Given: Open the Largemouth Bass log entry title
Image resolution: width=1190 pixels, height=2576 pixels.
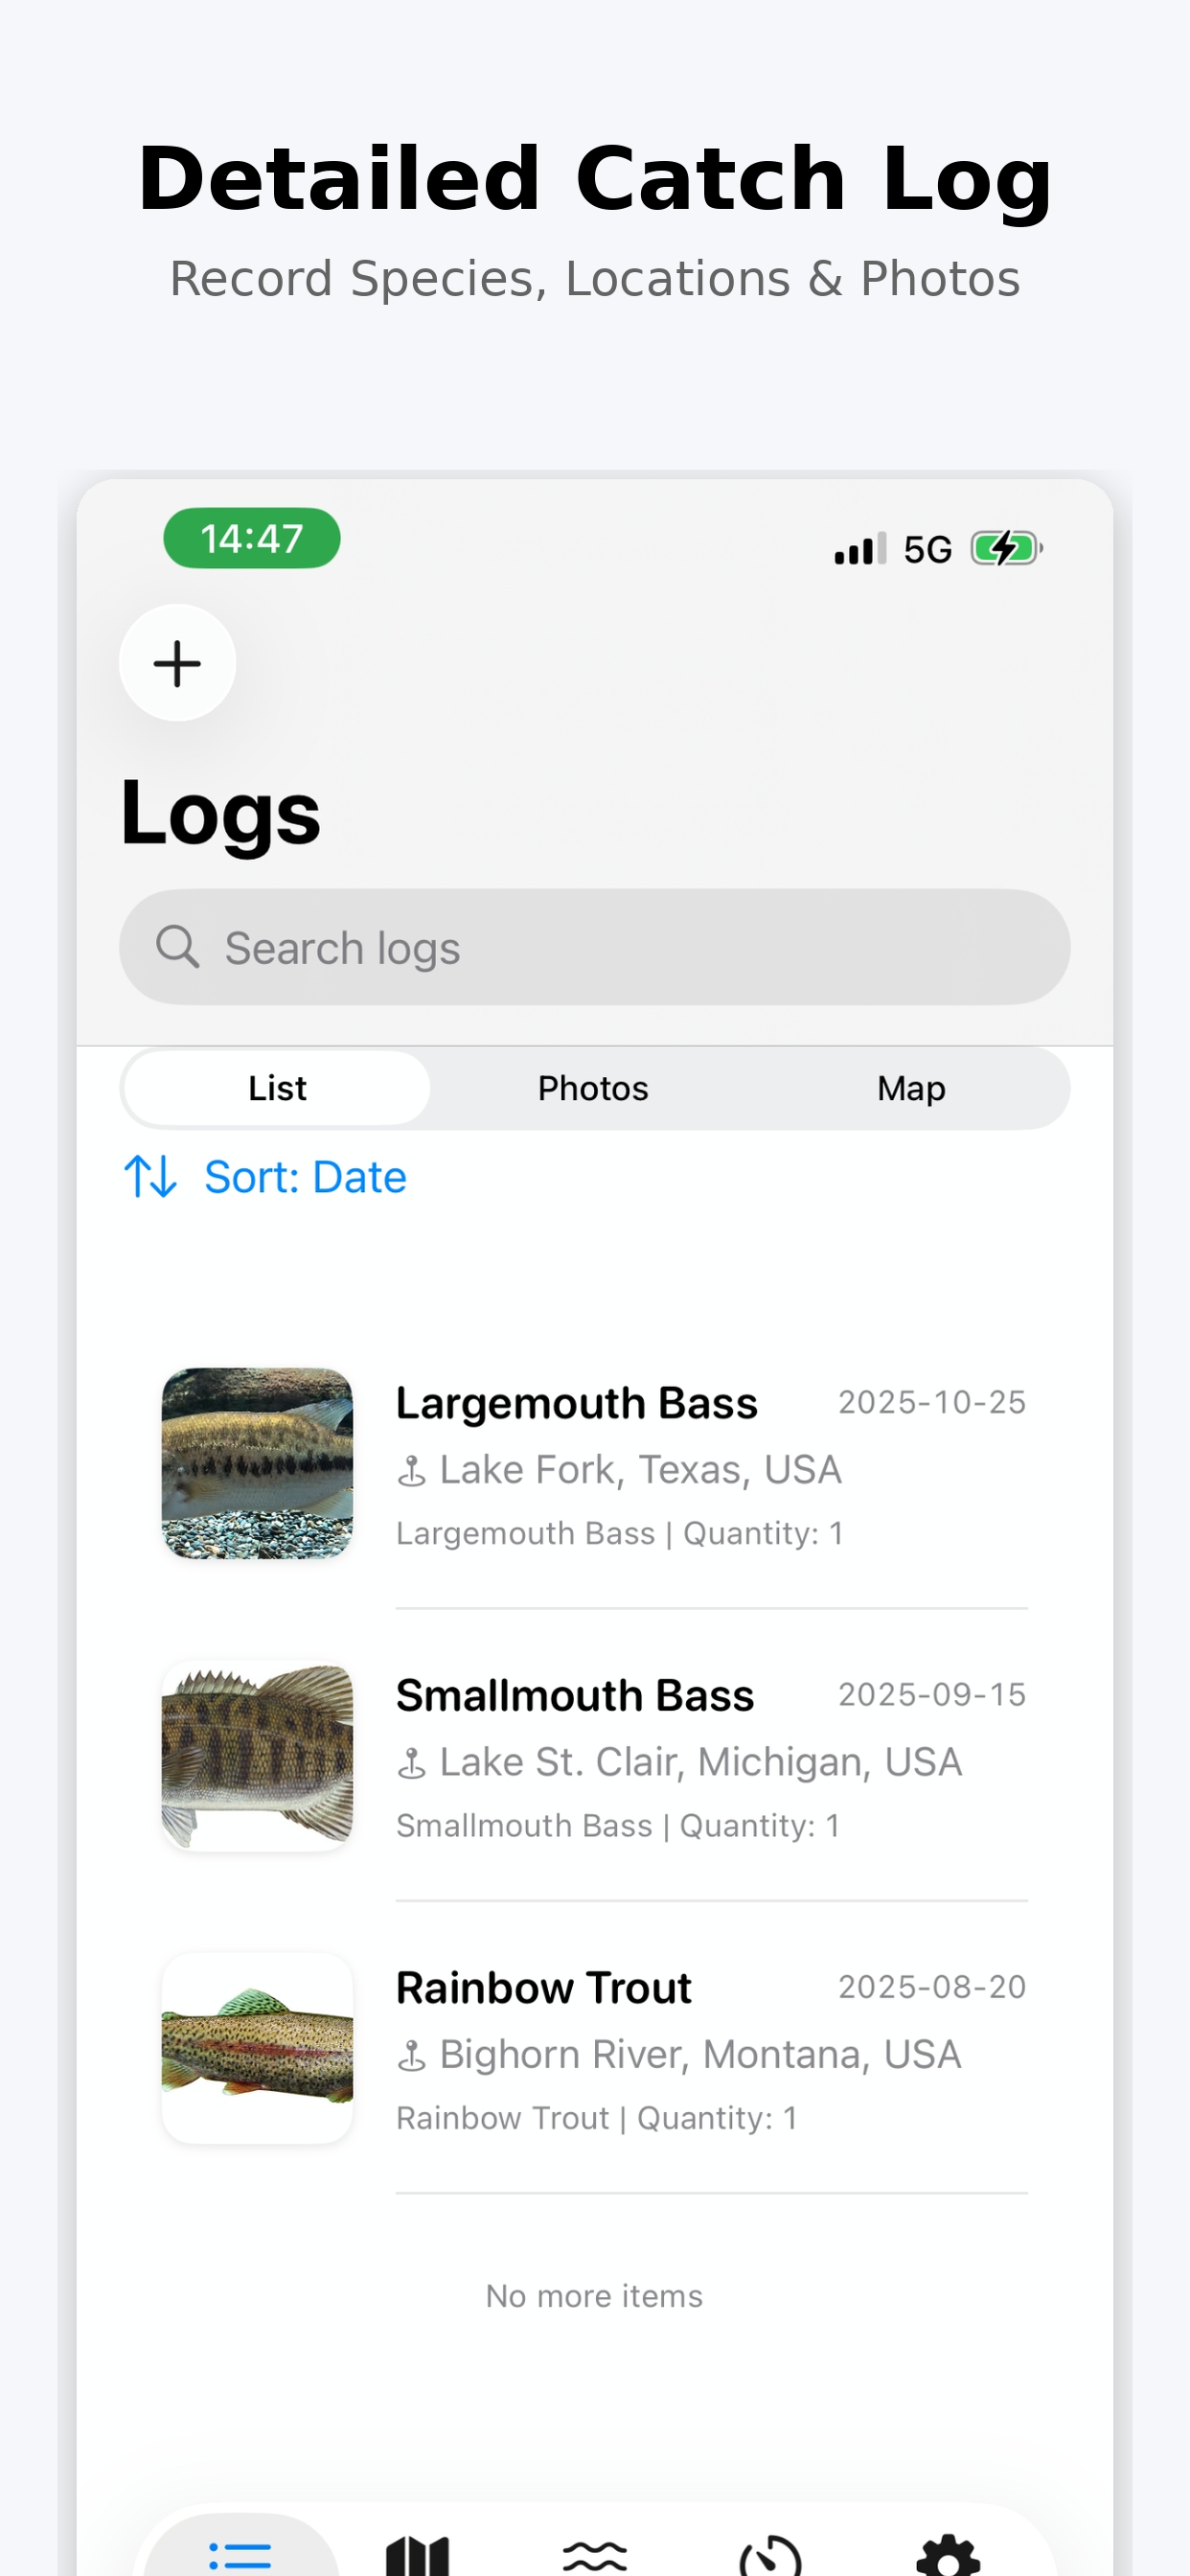Looking at the screenshot, I should (x=576, y=1403).
